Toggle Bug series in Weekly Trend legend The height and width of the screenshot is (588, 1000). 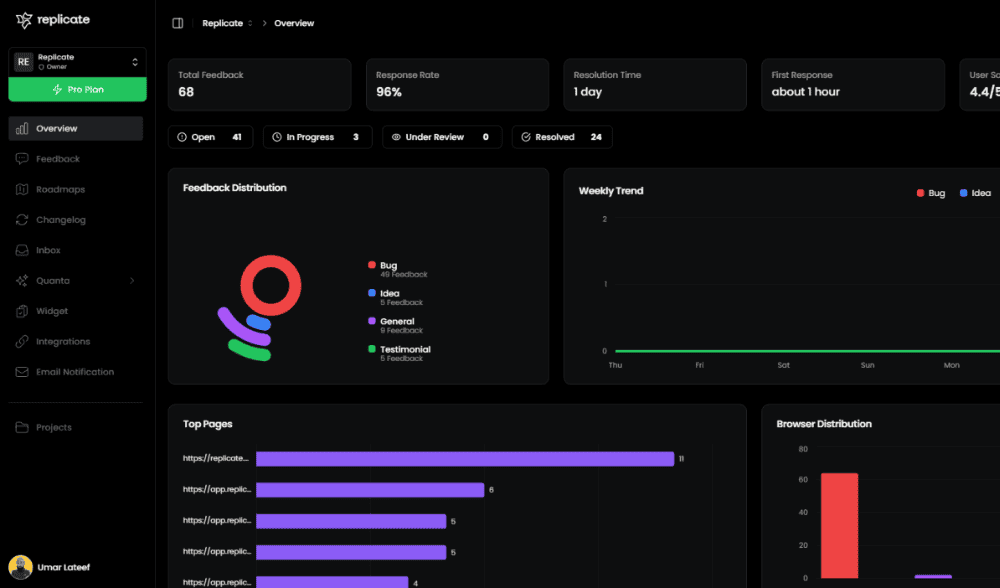click(x=930, y=193)
